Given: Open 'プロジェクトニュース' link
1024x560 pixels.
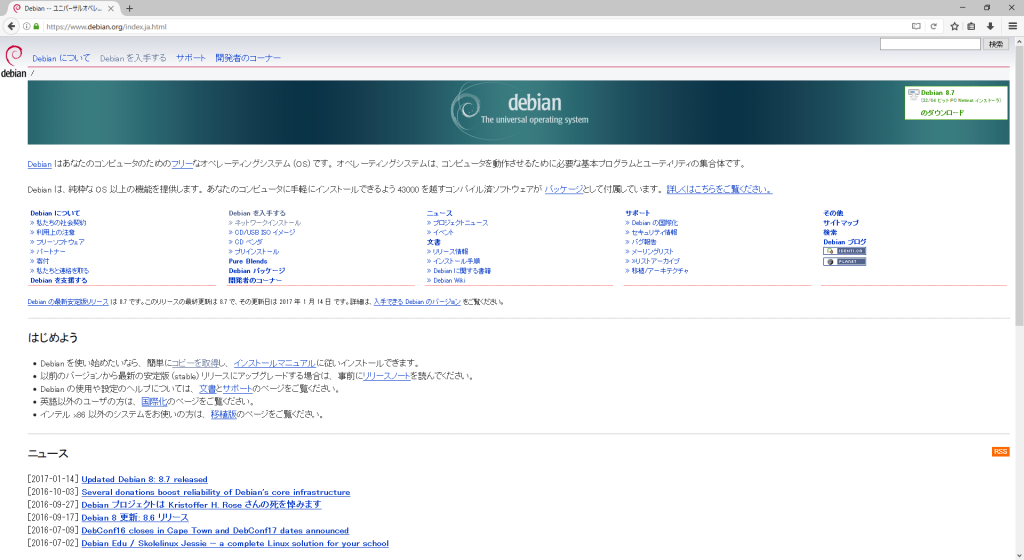Looking at the screenshot, I should pos(460,223).
